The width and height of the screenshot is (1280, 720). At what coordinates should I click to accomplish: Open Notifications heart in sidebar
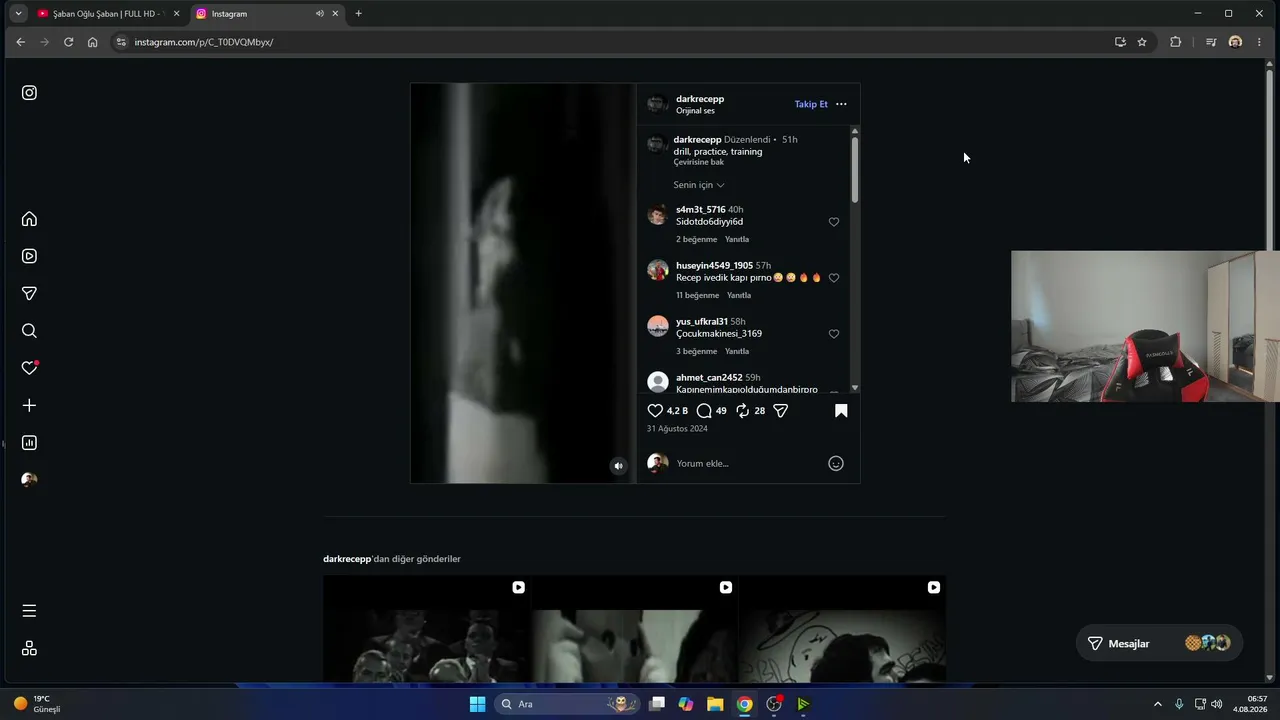(29, 368)
